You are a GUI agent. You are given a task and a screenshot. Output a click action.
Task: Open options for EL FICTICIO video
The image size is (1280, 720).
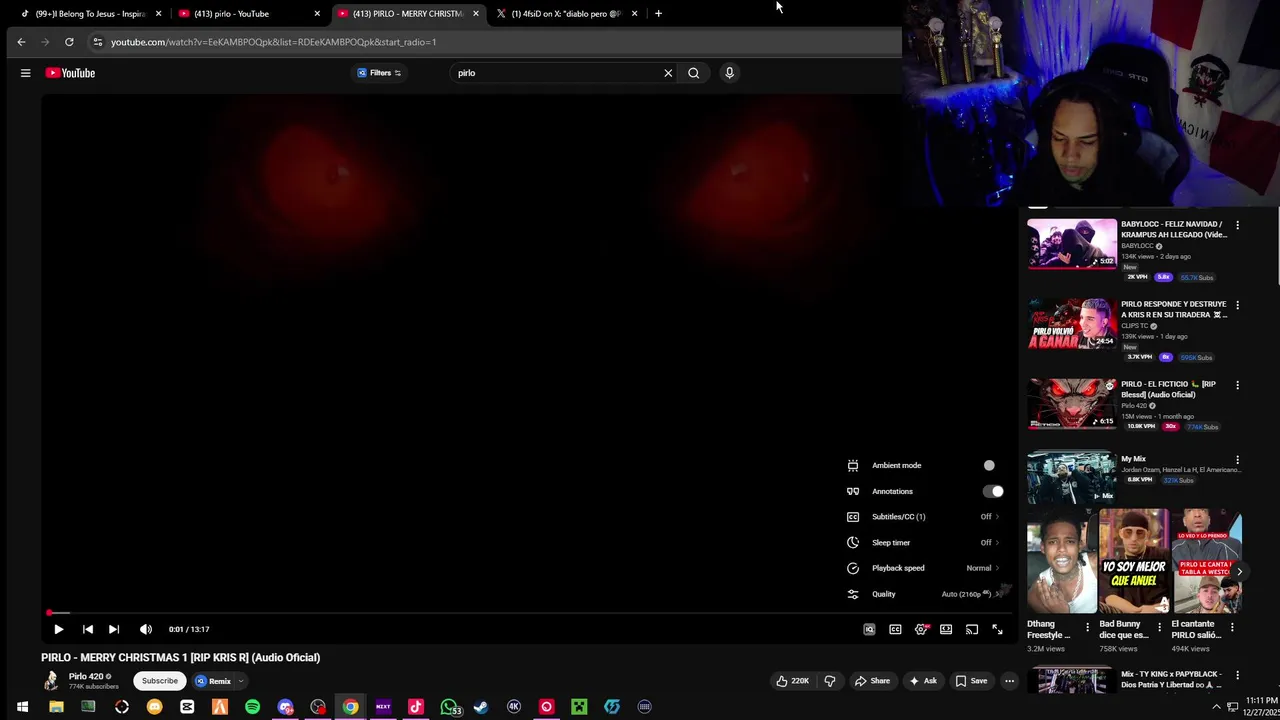[1237, 385]
